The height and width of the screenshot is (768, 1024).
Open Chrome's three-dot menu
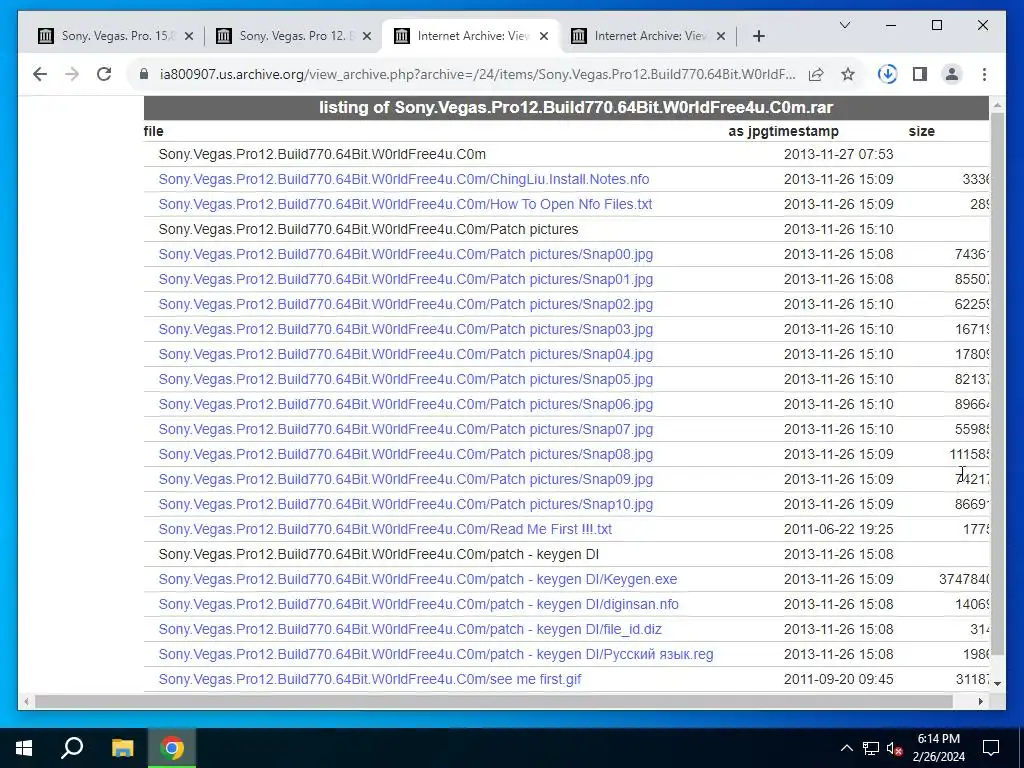pos(984,74)
